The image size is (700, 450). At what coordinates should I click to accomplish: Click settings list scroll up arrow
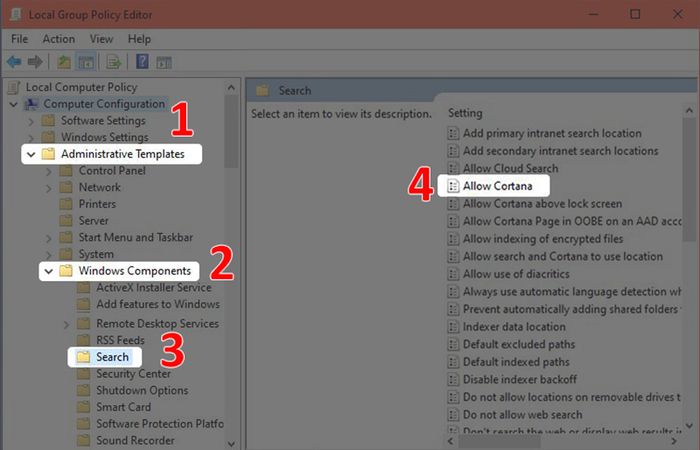click(x=689, y=110)
